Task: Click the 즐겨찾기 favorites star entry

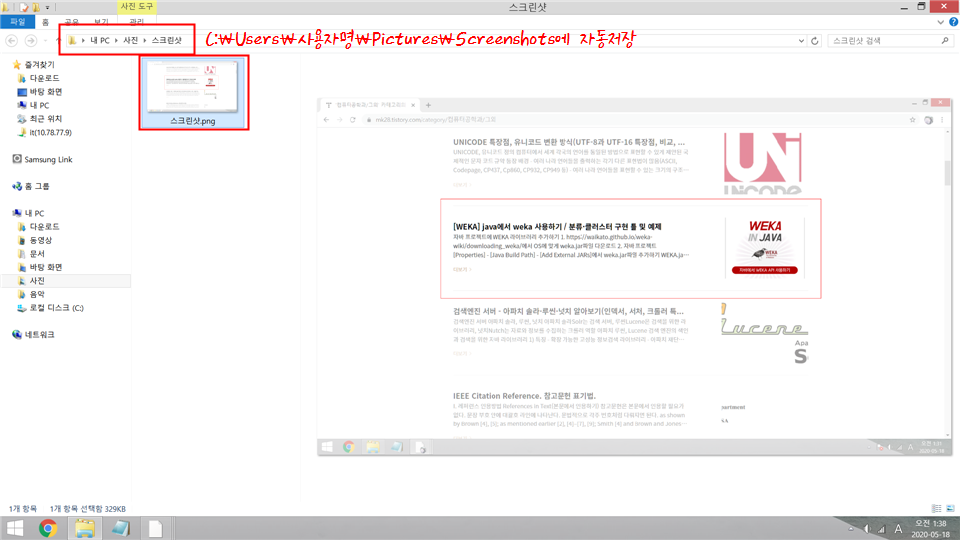Action: 34,65
